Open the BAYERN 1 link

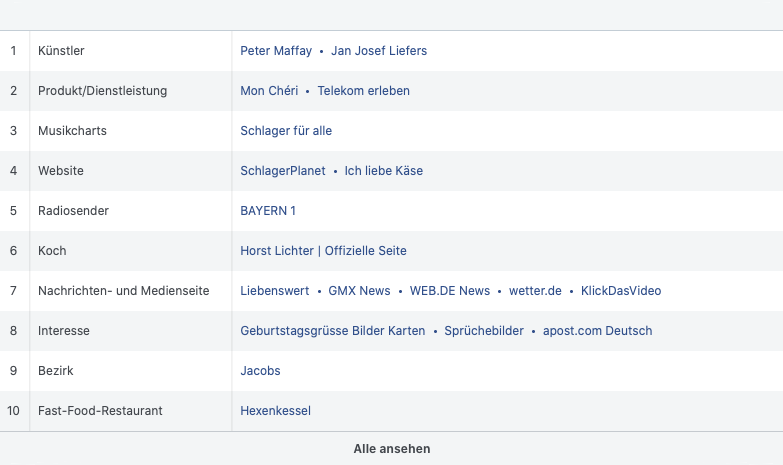point(268,211)
